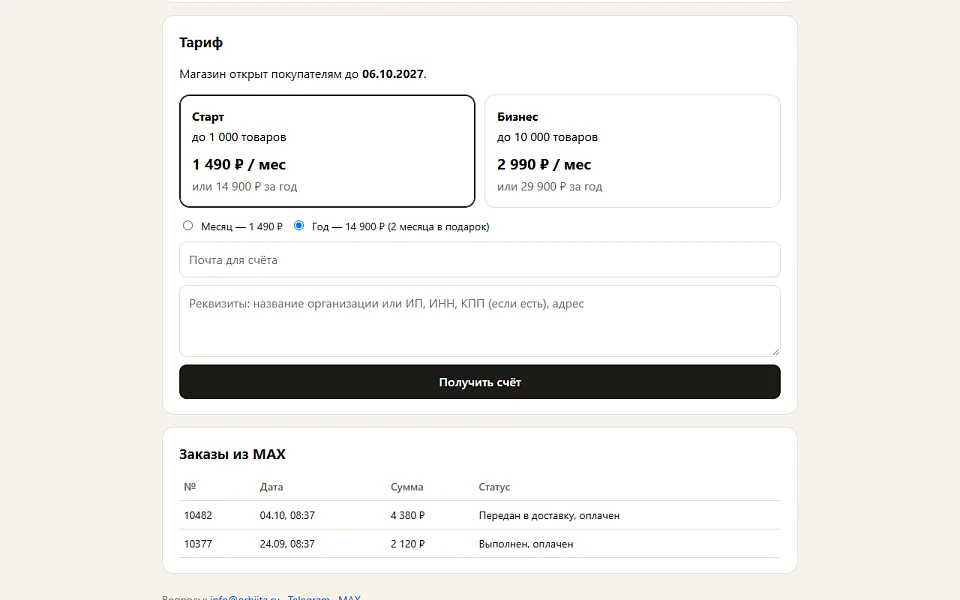Click order number 10377

click(x=198, y=544)
